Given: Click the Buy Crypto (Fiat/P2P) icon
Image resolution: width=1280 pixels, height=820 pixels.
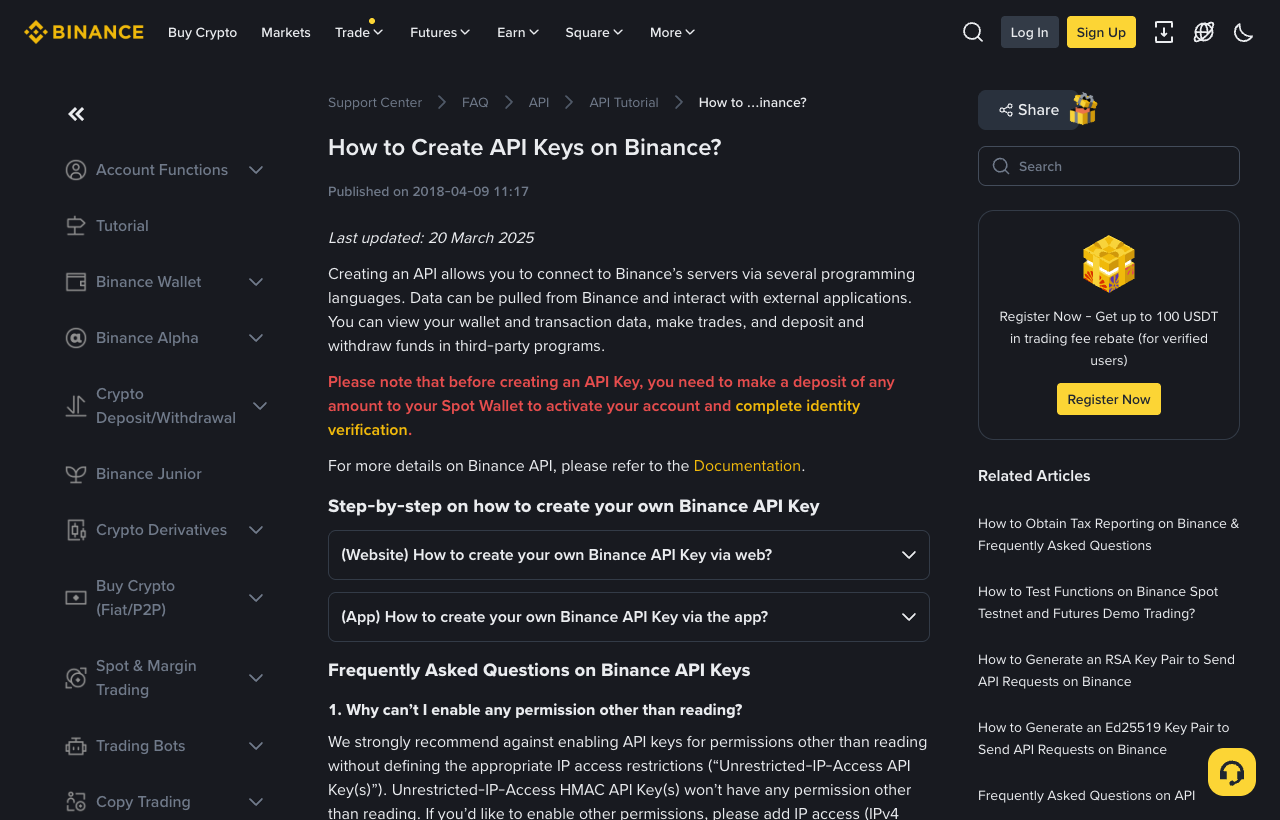Looking at the screenshot, I should point(76,598).
